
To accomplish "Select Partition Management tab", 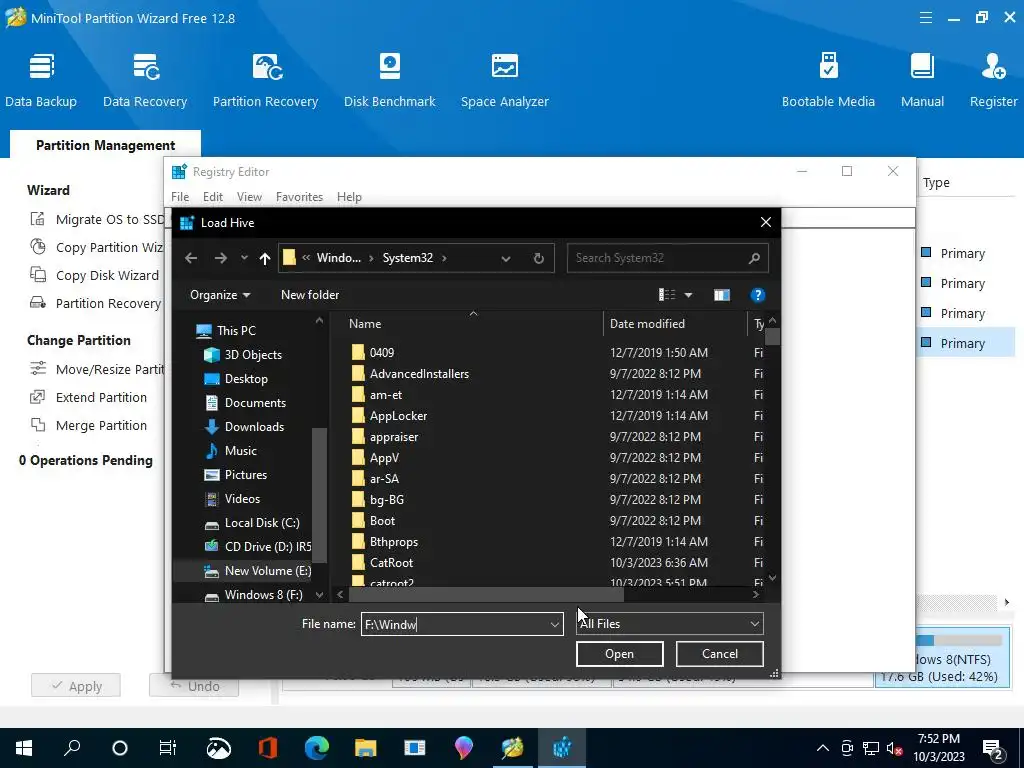I will (105, 145).
